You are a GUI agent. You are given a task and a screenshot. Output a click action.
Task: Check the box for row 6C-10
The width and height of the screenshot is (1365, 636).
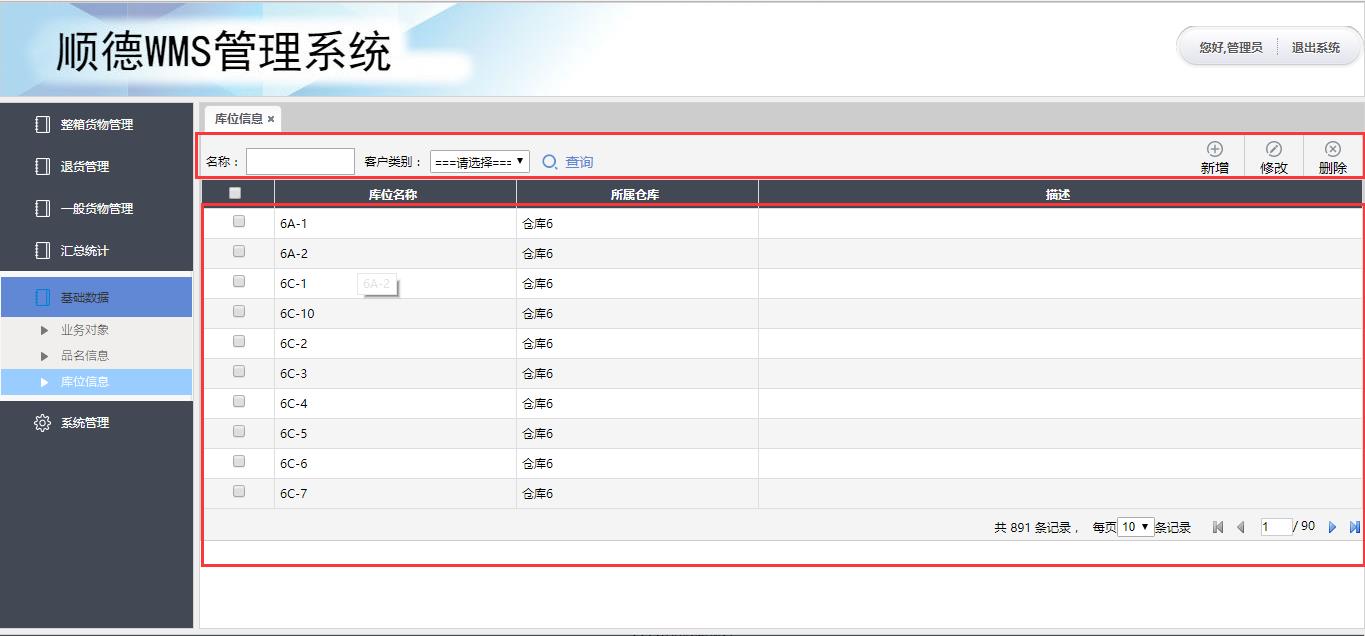coord(239,312)
